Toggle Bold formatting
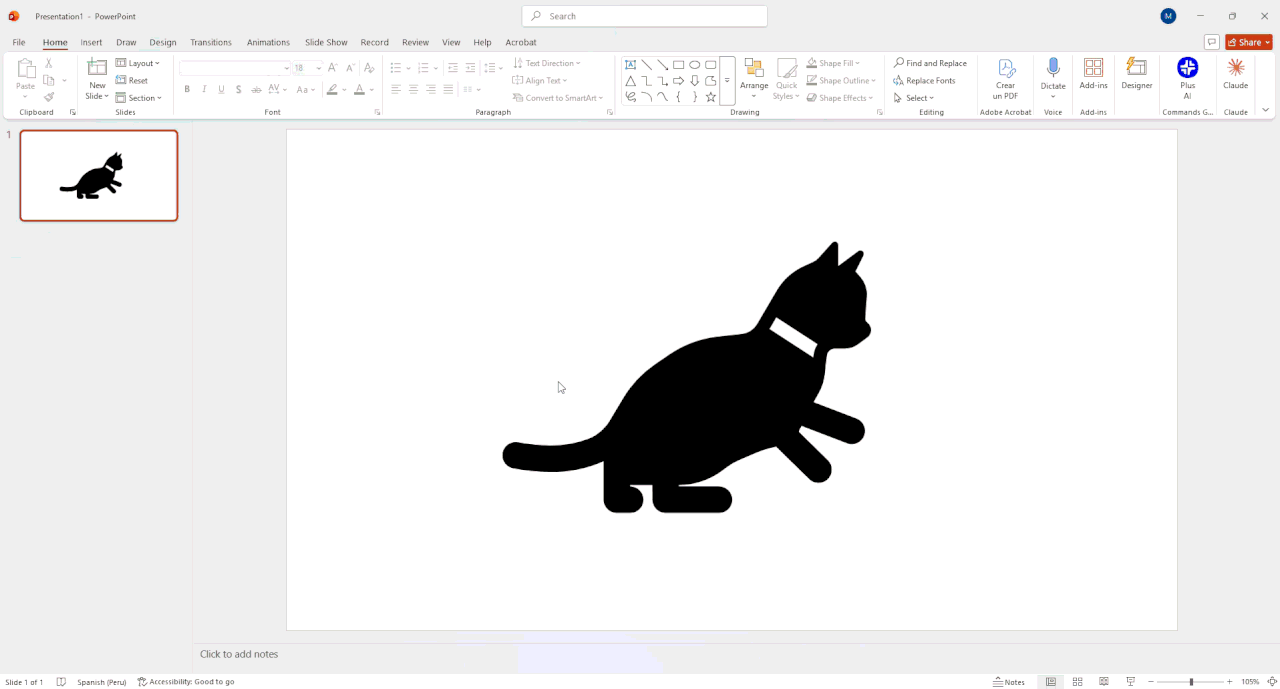 pos(187,89)
